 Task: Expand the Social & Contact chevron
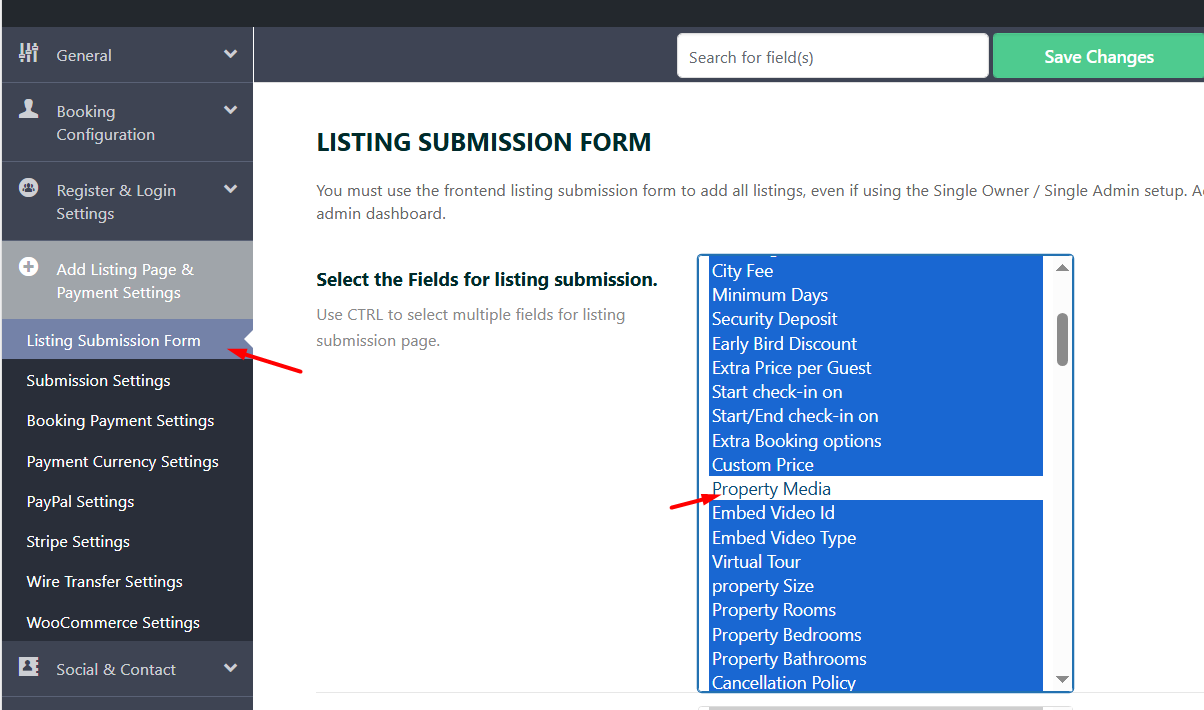[231, 669]
